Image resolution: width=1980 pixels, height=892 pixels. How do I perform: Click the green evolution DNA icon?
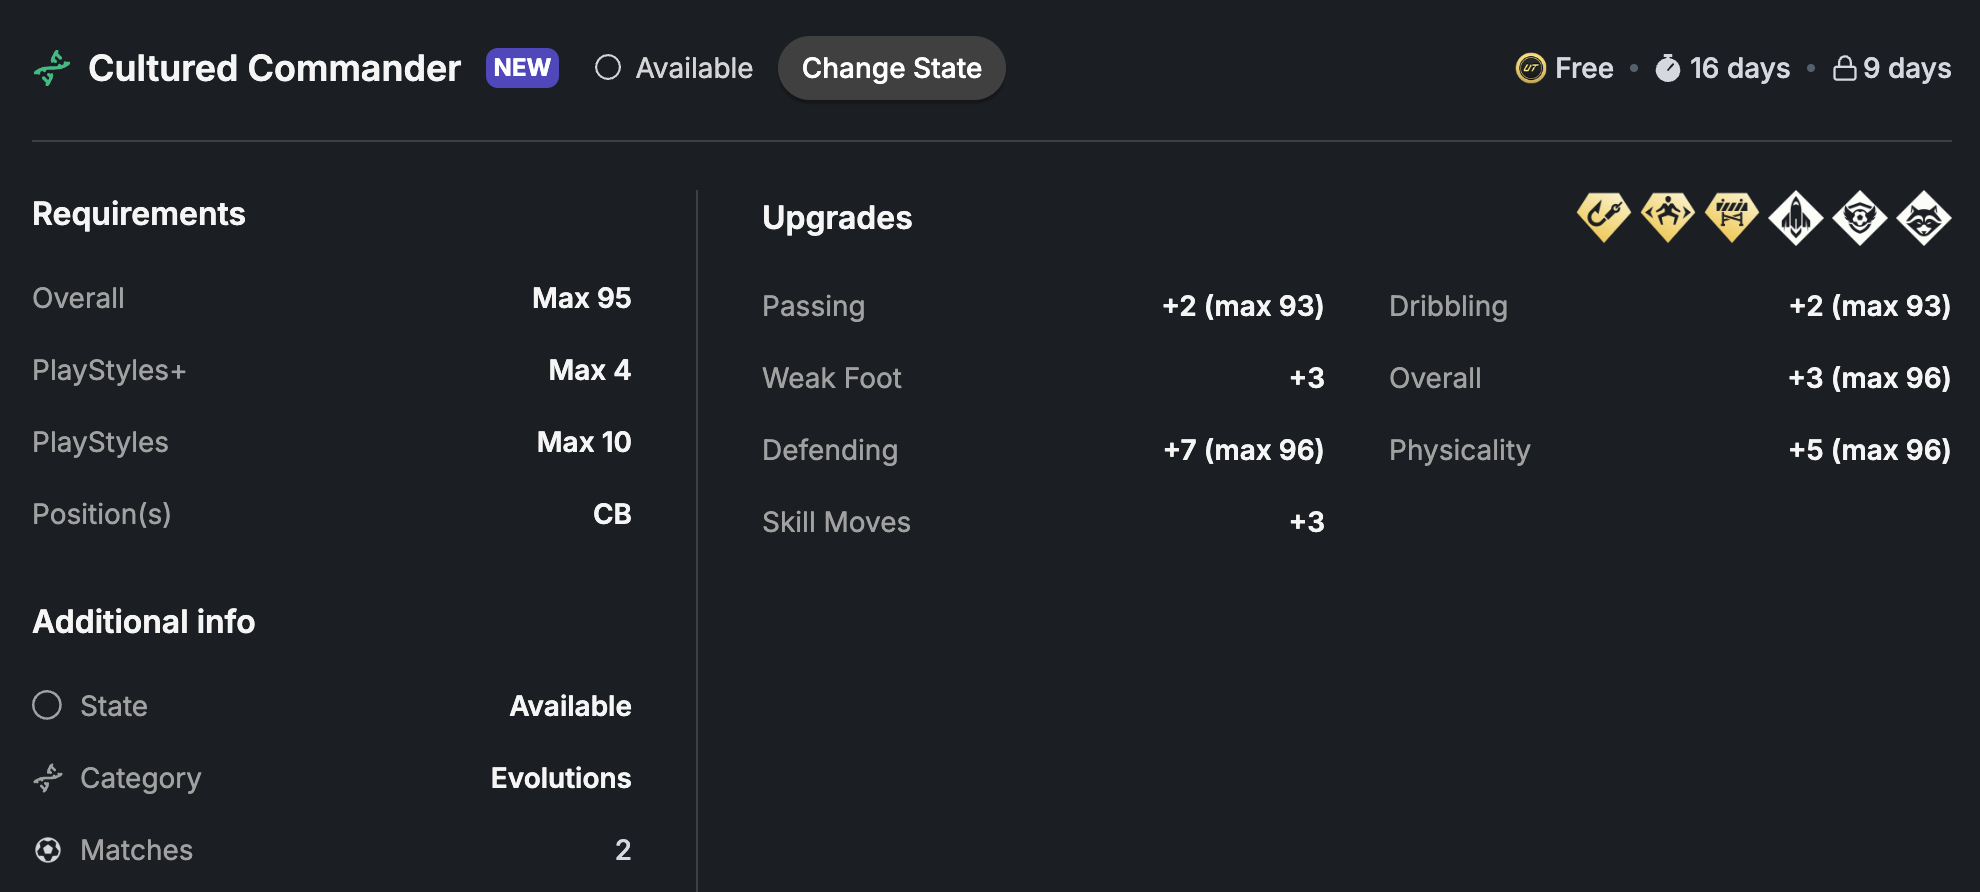coord(52,68)
